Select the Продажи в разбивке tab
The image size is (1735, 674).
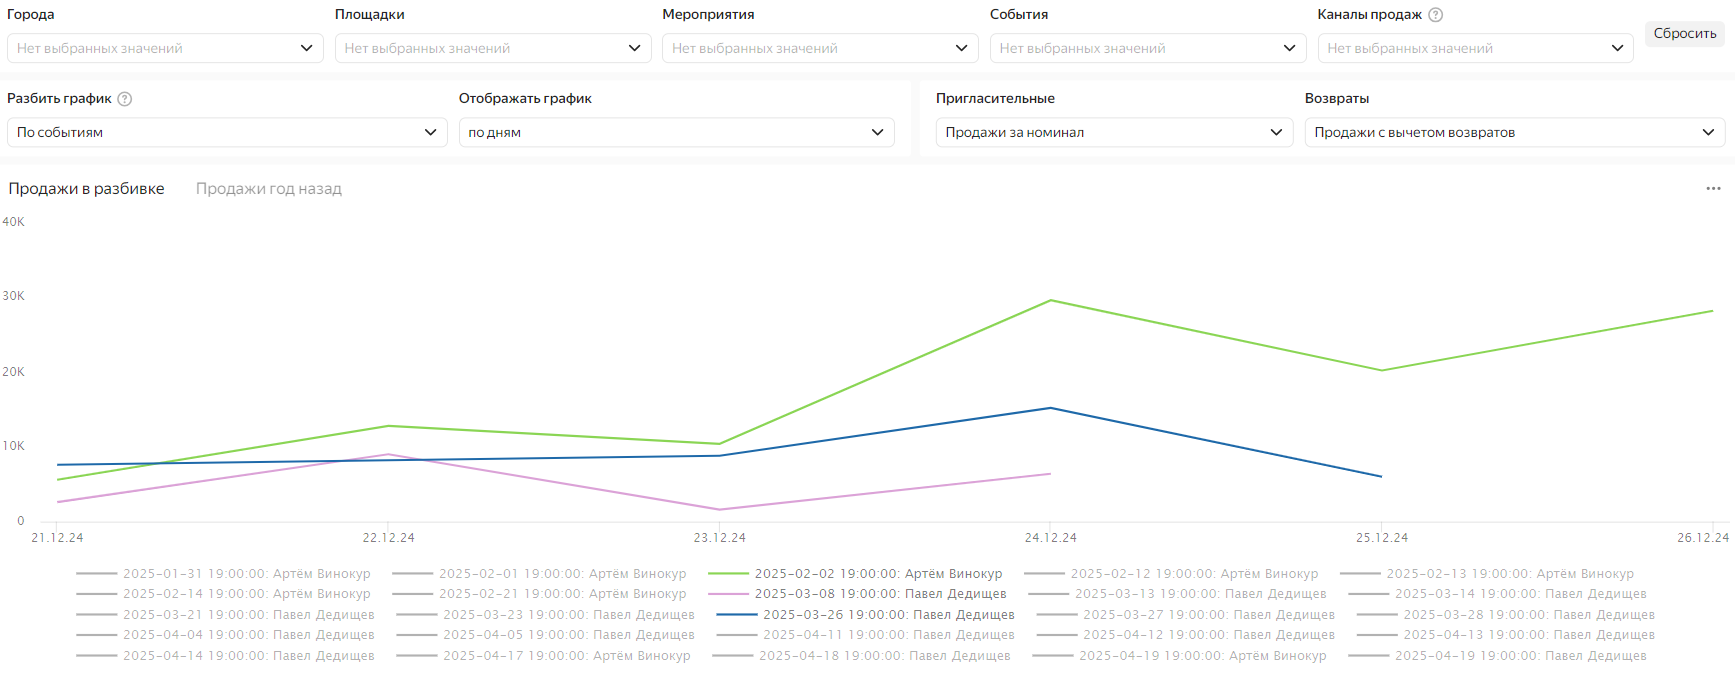(x=86, y=189)
